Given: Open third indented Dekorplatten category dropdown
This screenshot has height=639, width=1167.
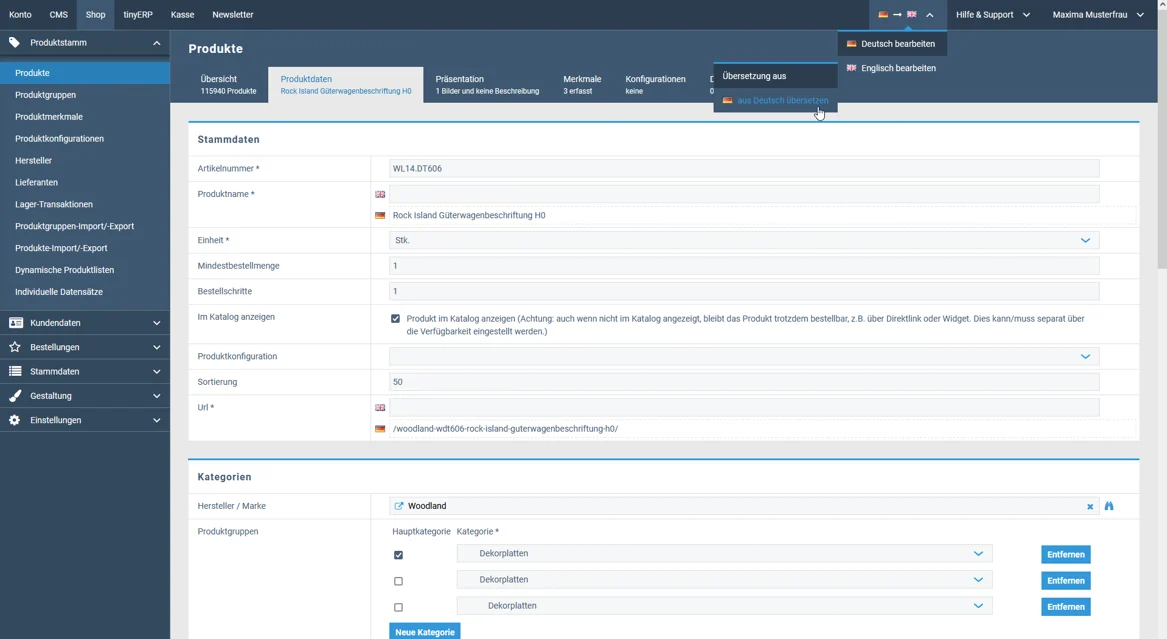Looking at the screenshot, I should 724,606.
